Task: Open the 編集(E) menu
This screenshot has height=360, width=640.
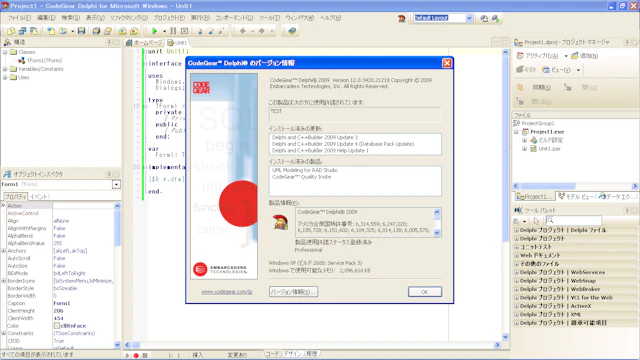Action: click(46, 18)
